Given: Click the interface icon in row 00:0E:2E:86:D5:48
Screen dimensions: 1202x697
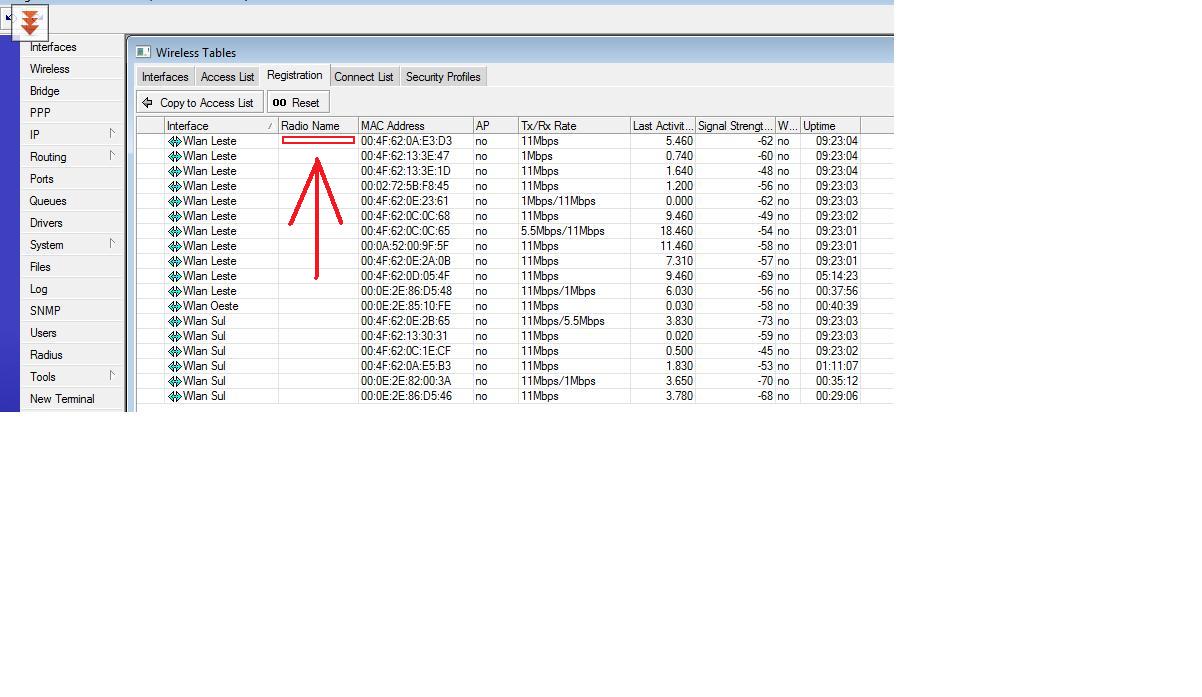Looking at the screenshot, I should point(174,291).
